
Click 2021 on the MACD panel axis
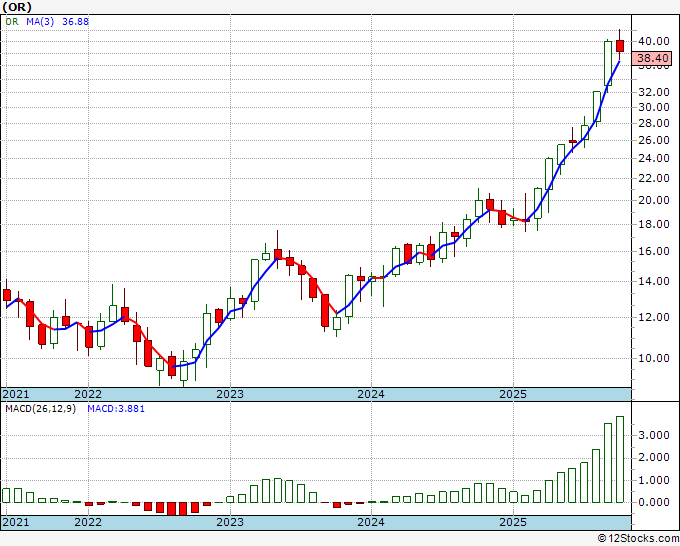point(16,522)
